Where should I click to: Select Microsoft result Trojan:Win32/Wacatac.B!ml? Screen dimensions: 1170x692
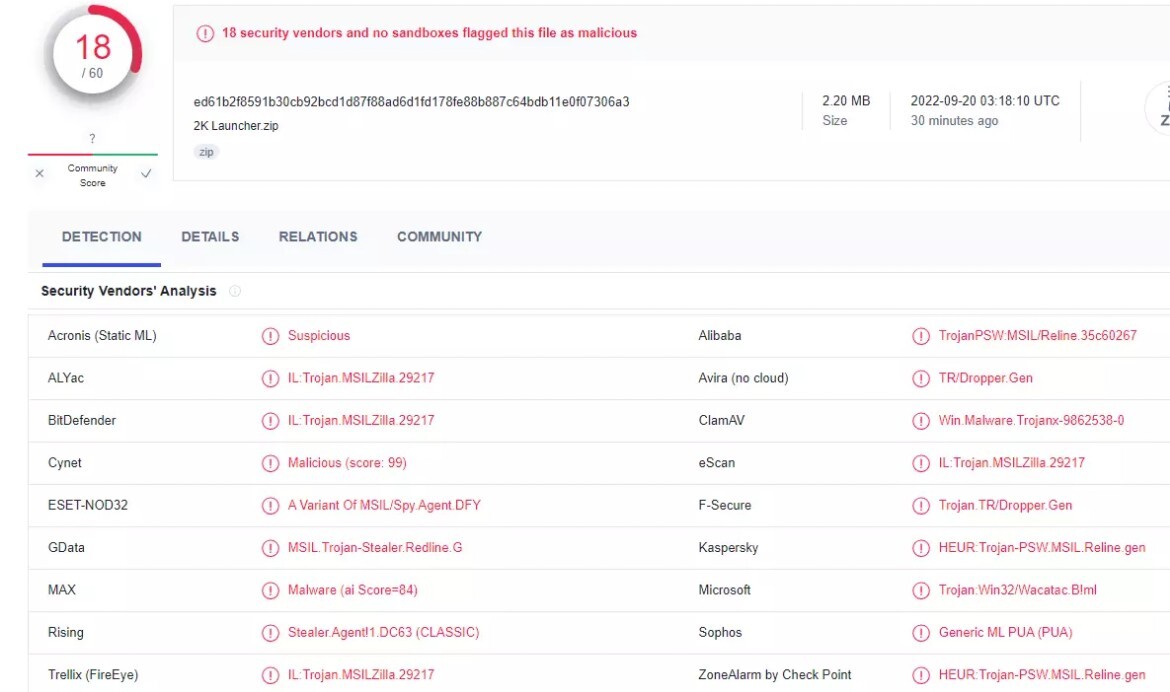pos(1018,590)
